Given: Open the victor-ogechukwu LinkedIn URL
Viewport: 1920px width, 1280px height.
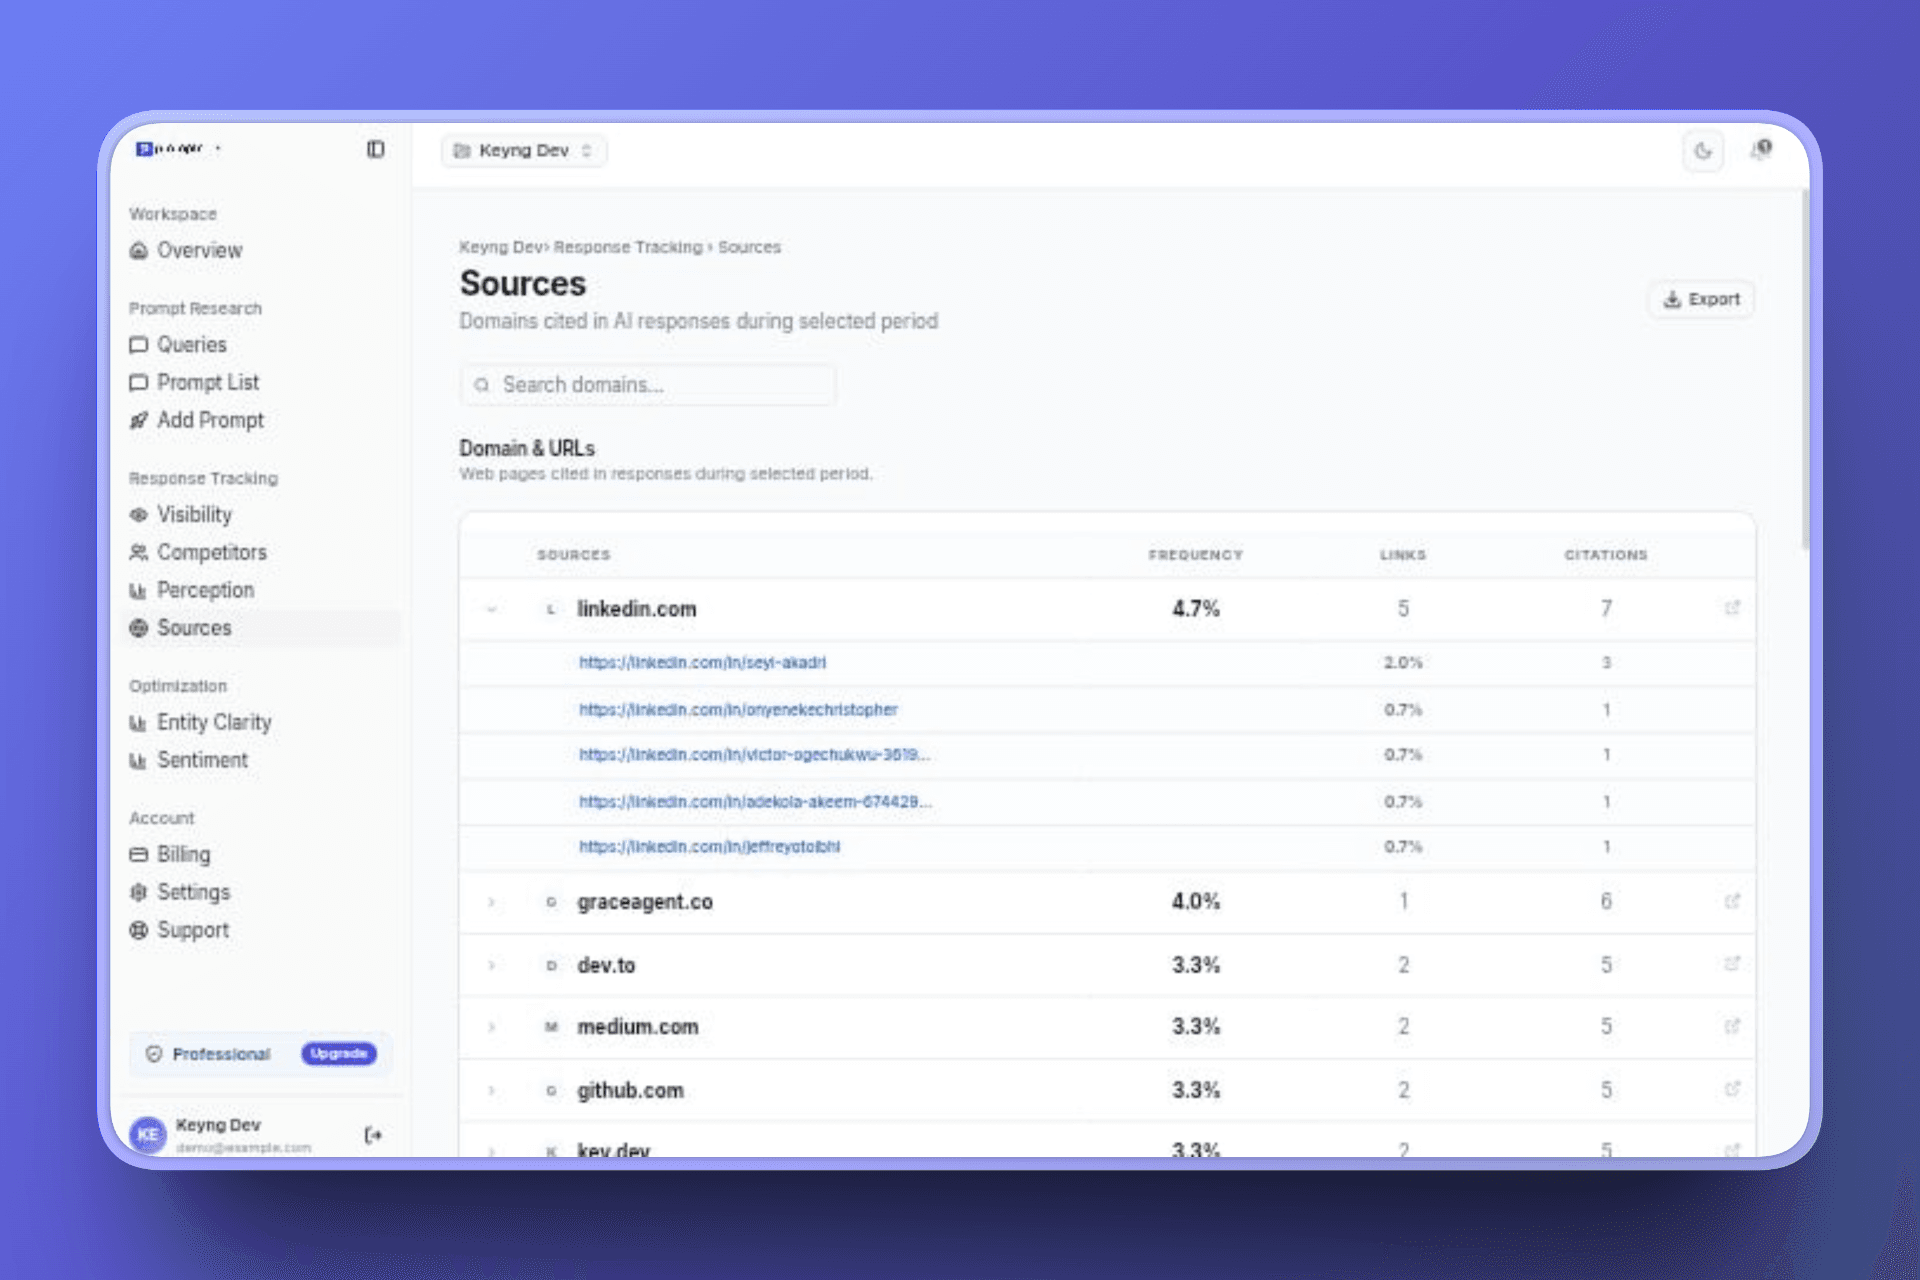Looking at the screenshot, I should (x=754, y=755).
